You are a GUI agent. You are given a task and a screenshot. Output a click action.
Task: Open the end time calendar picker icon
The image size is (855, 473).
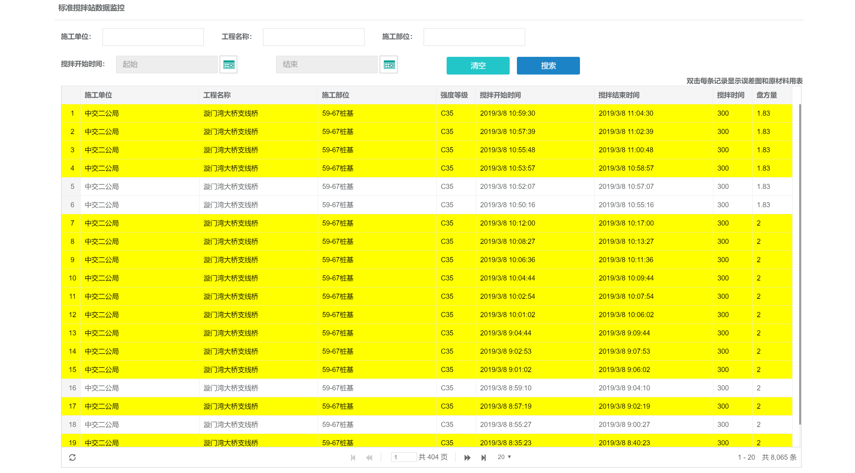tap(389, 65)
